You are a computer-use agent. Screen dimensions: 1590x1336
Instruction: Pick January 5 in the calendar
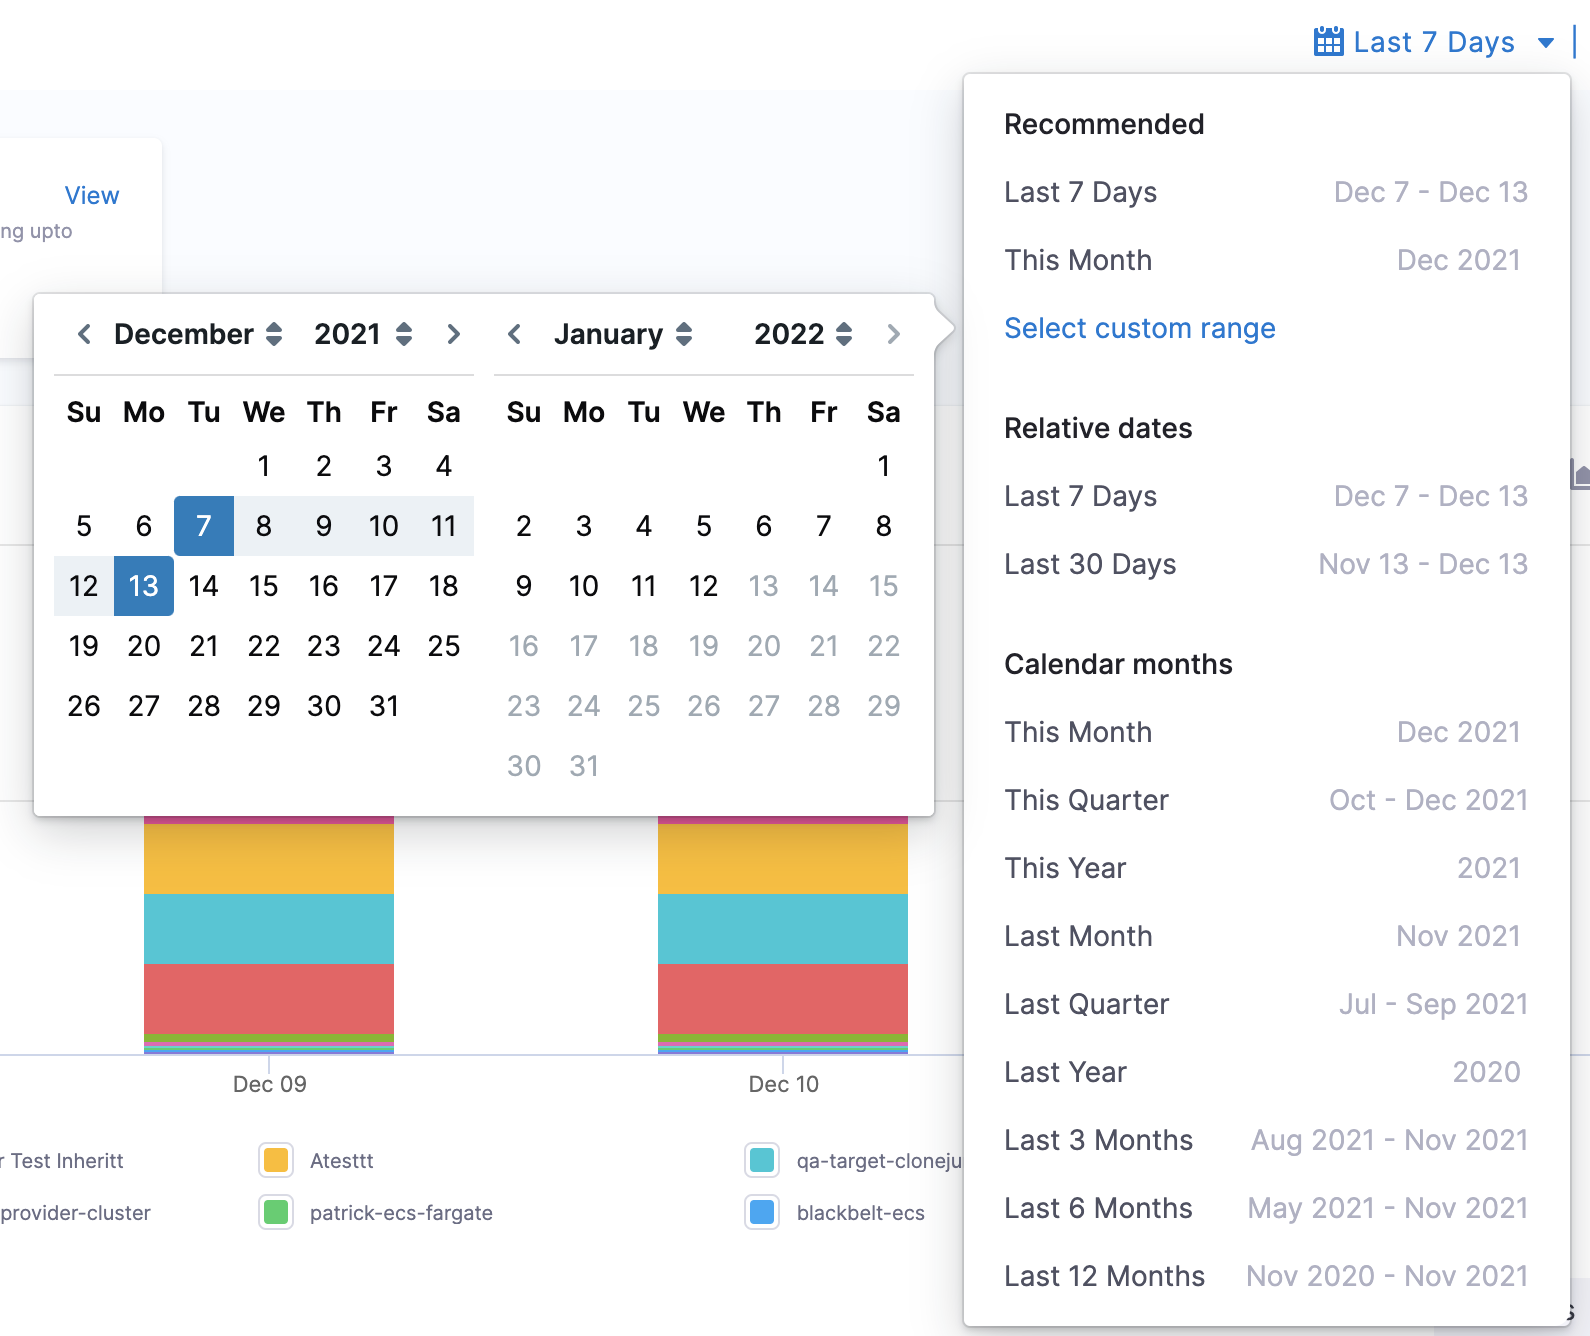[x=704, y=526]
